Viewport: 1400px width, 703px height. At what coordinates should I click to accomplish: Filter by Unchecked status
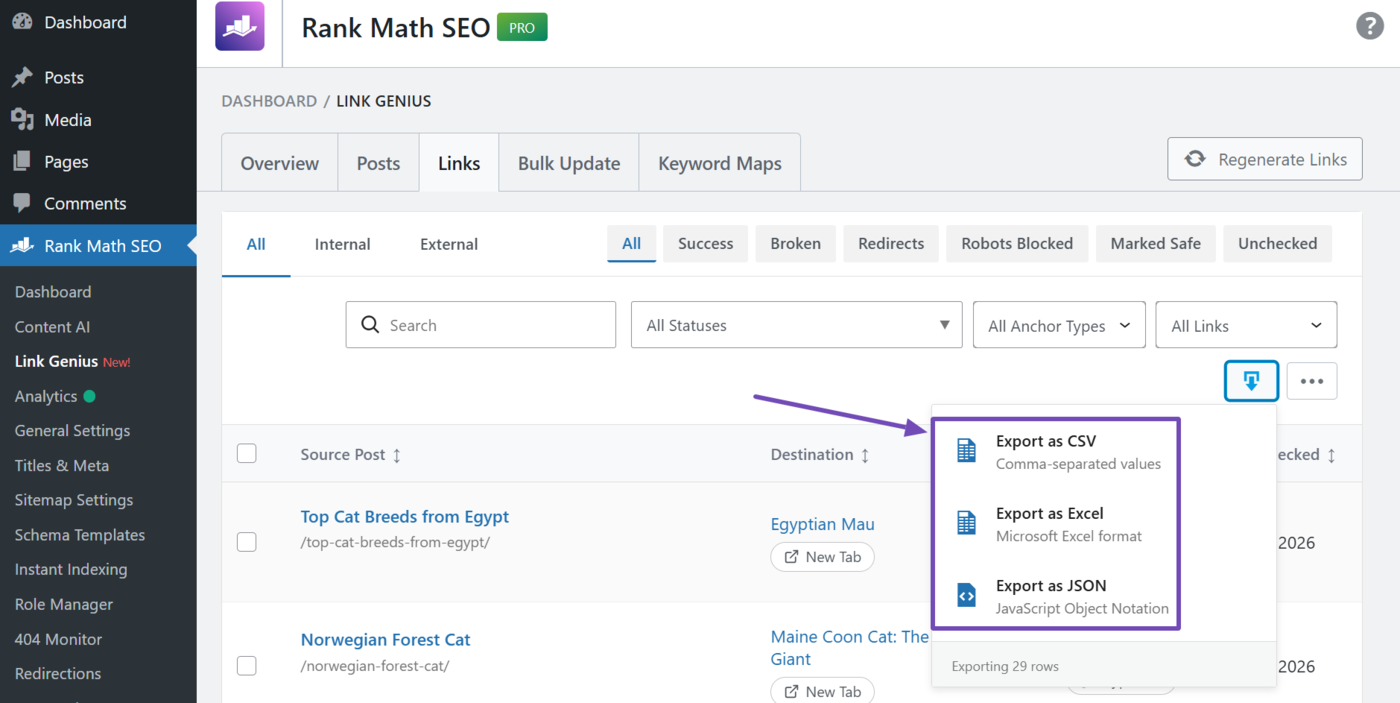tap(1277, 243)
